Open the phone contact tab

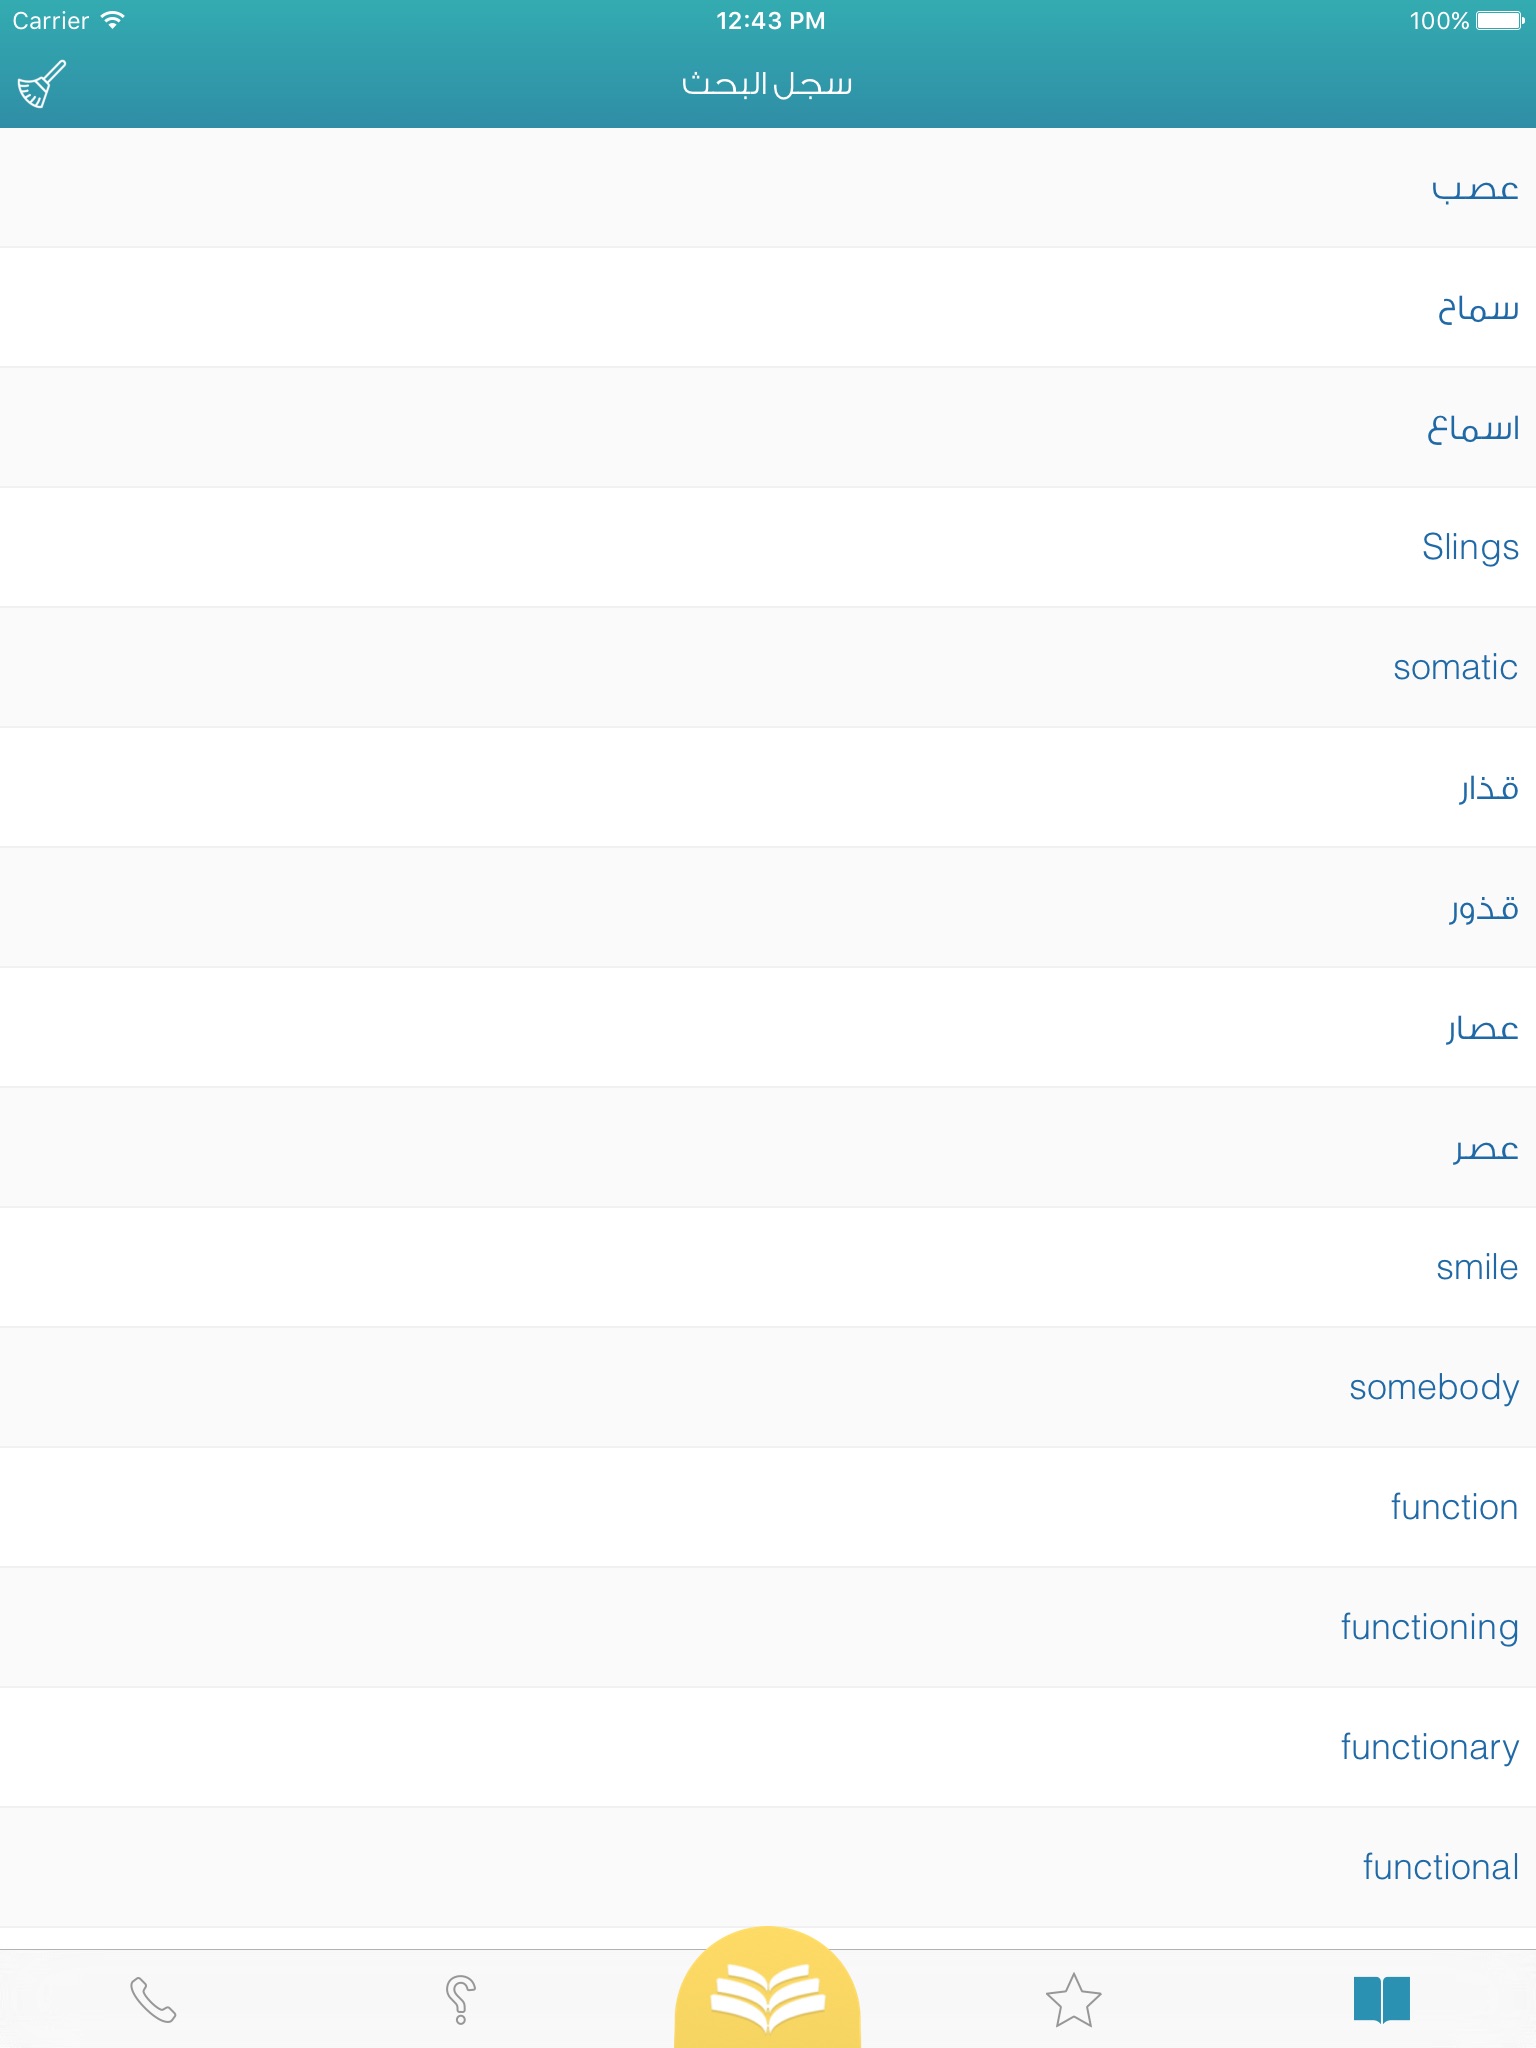pyautogui.click(x=153, y=2000)
